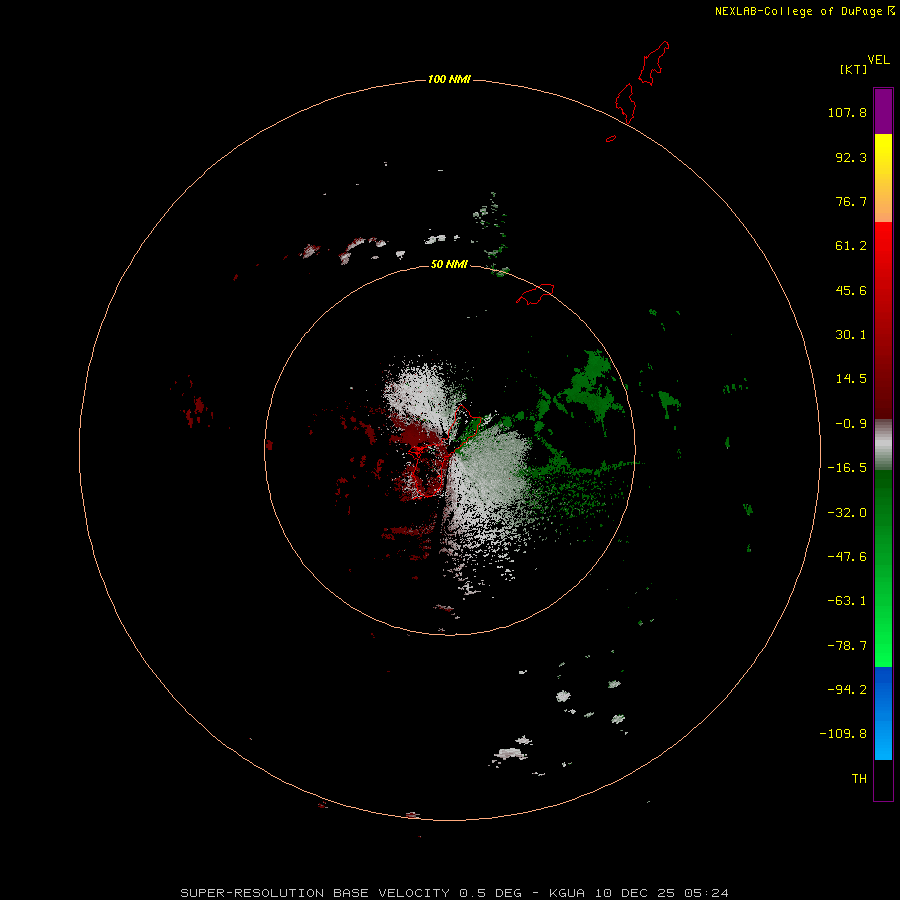Viewport: 900px width, 900px height.
Task: Click the 100 NMI range ring label
Action: (x=449, y=79)
